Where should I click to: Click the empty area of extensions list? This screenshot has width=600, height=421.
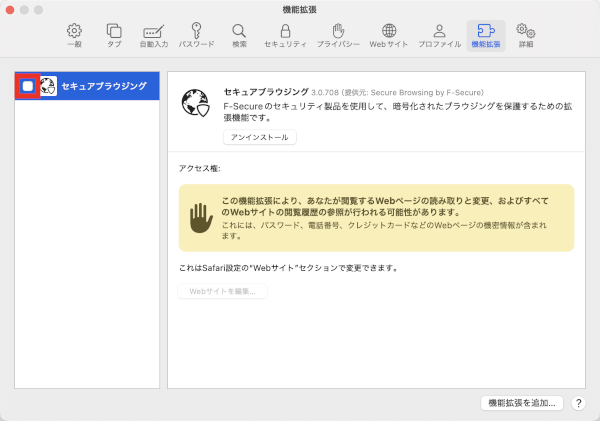point(87,250)
